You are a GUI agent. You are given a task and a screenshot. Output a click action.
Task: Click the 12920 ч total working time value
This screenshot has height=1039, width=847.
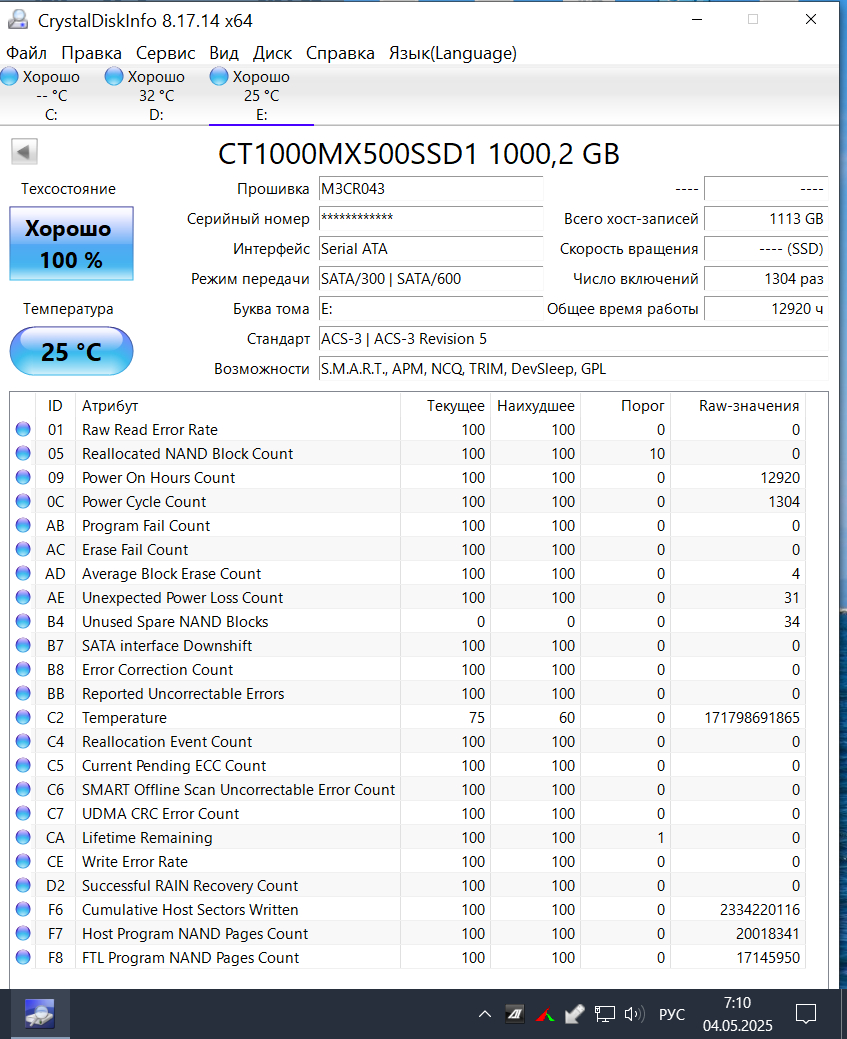tap(766, 309)
